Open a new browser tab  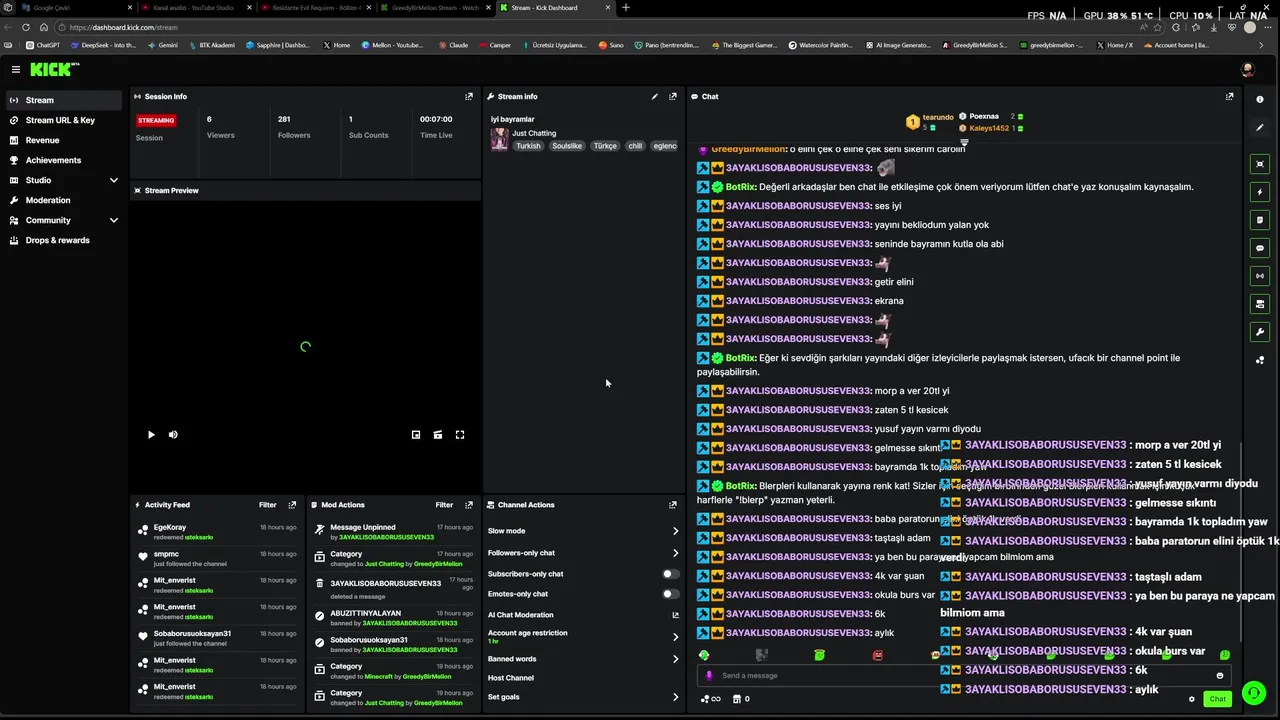626,8
